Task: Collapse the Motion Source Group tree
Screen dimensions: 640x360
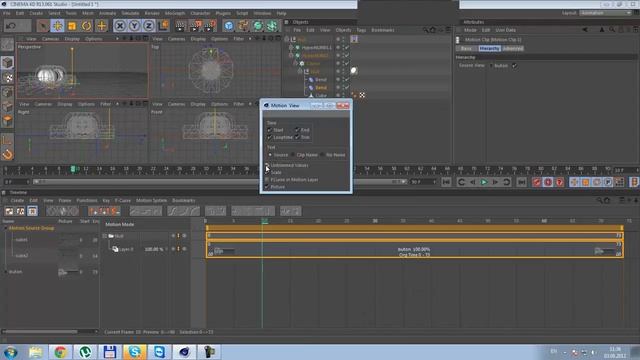Action: click(6, 228)
